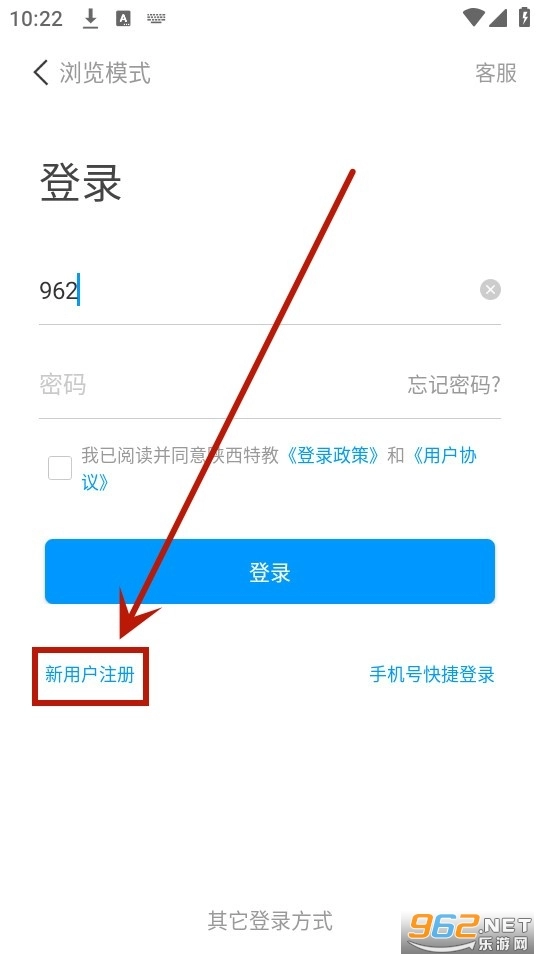The image size is (540, 960).
Task: Expand 其它登录方式 at the bottom
Action: pyautogui.click(x=270, y=920)
